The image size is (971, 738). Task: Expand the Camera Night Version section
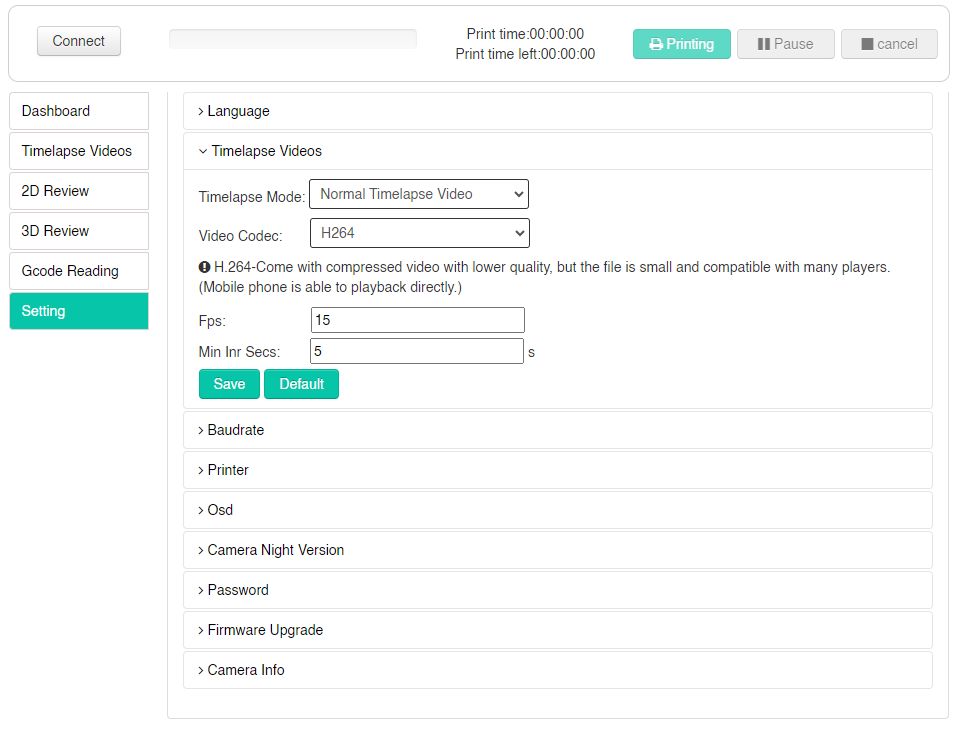[x=275, y=550]
